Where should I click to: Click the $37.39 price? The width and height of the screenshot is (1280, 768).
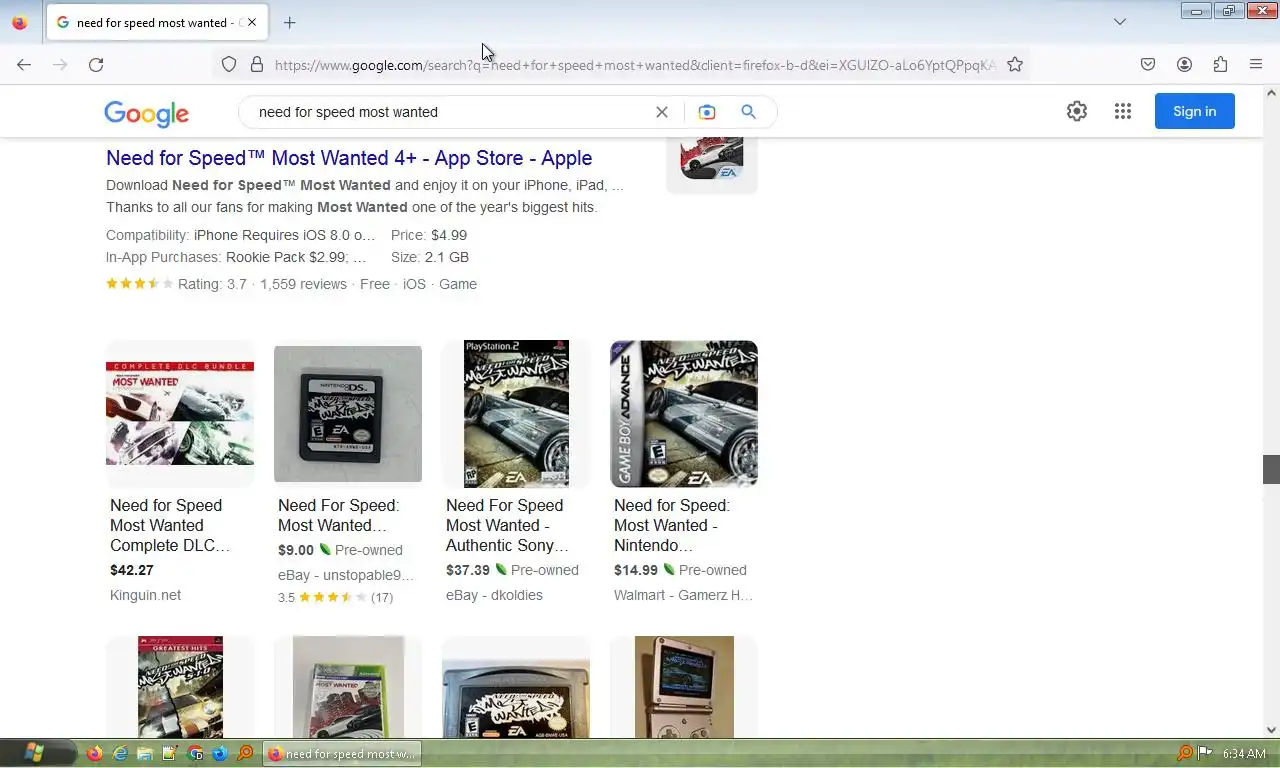tap(468, 570)
